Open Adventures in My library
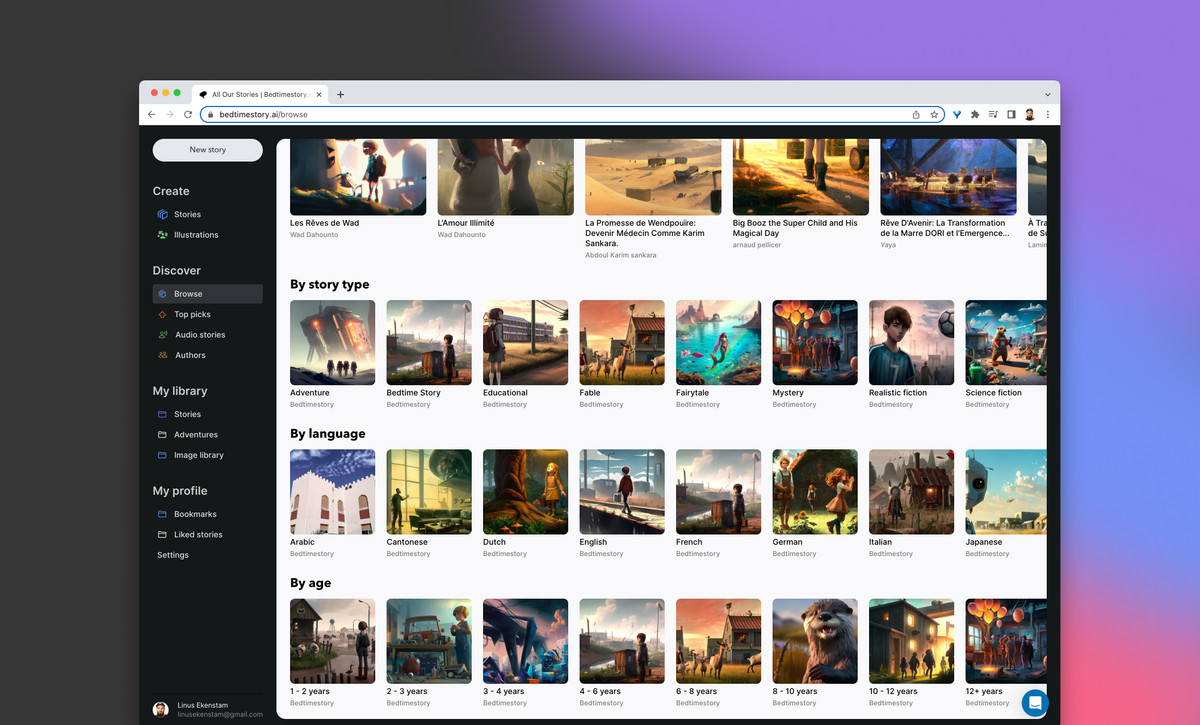Screen dimensions: 1200x725 (195, 435)
